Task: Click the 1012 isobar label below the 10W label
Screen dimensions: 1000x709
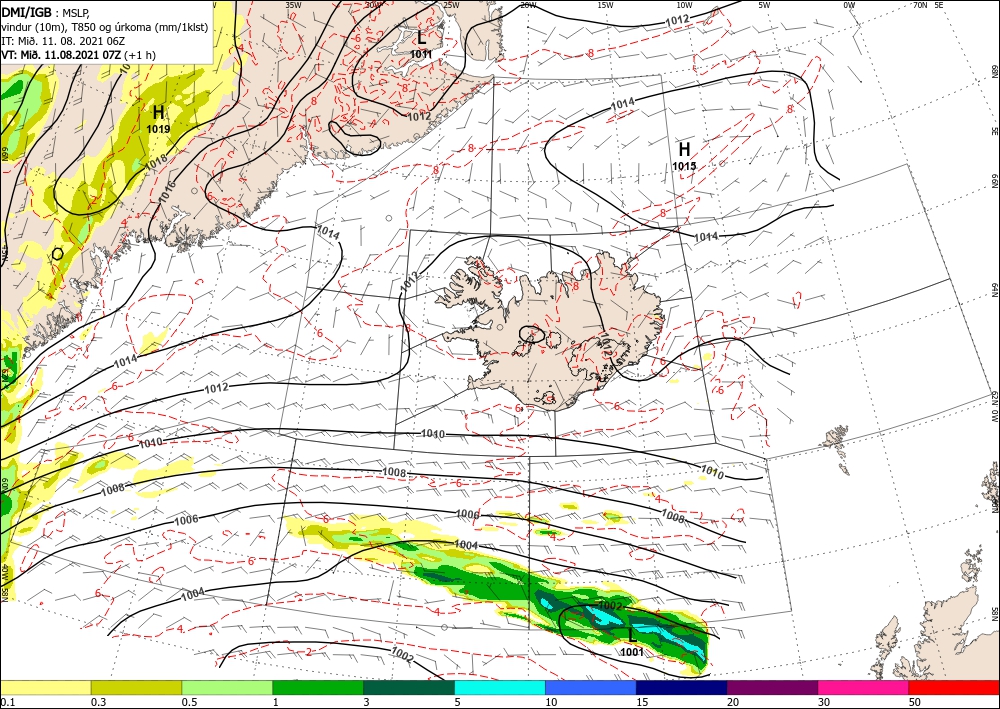Action: click(x=677, y=20)
